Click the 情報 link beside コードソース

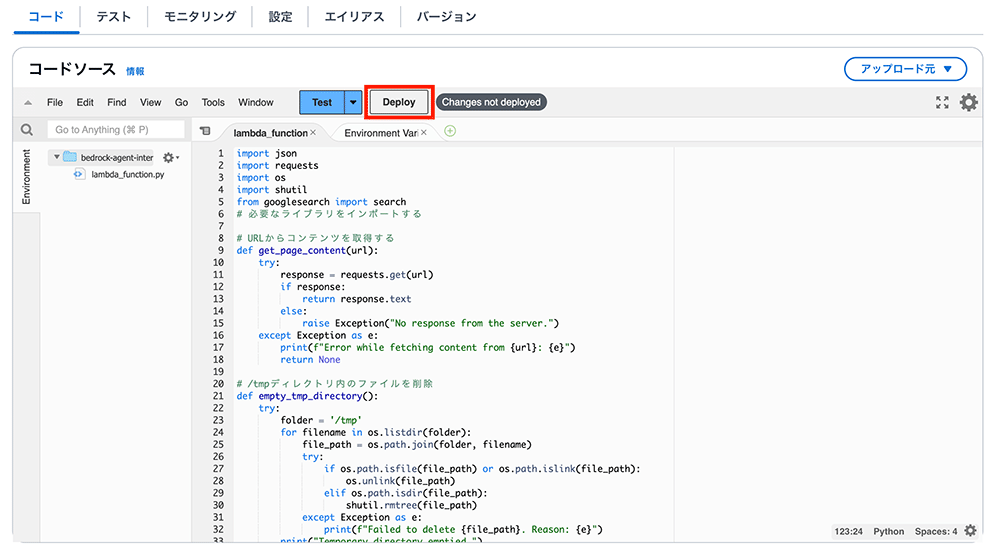click(135, 71)
